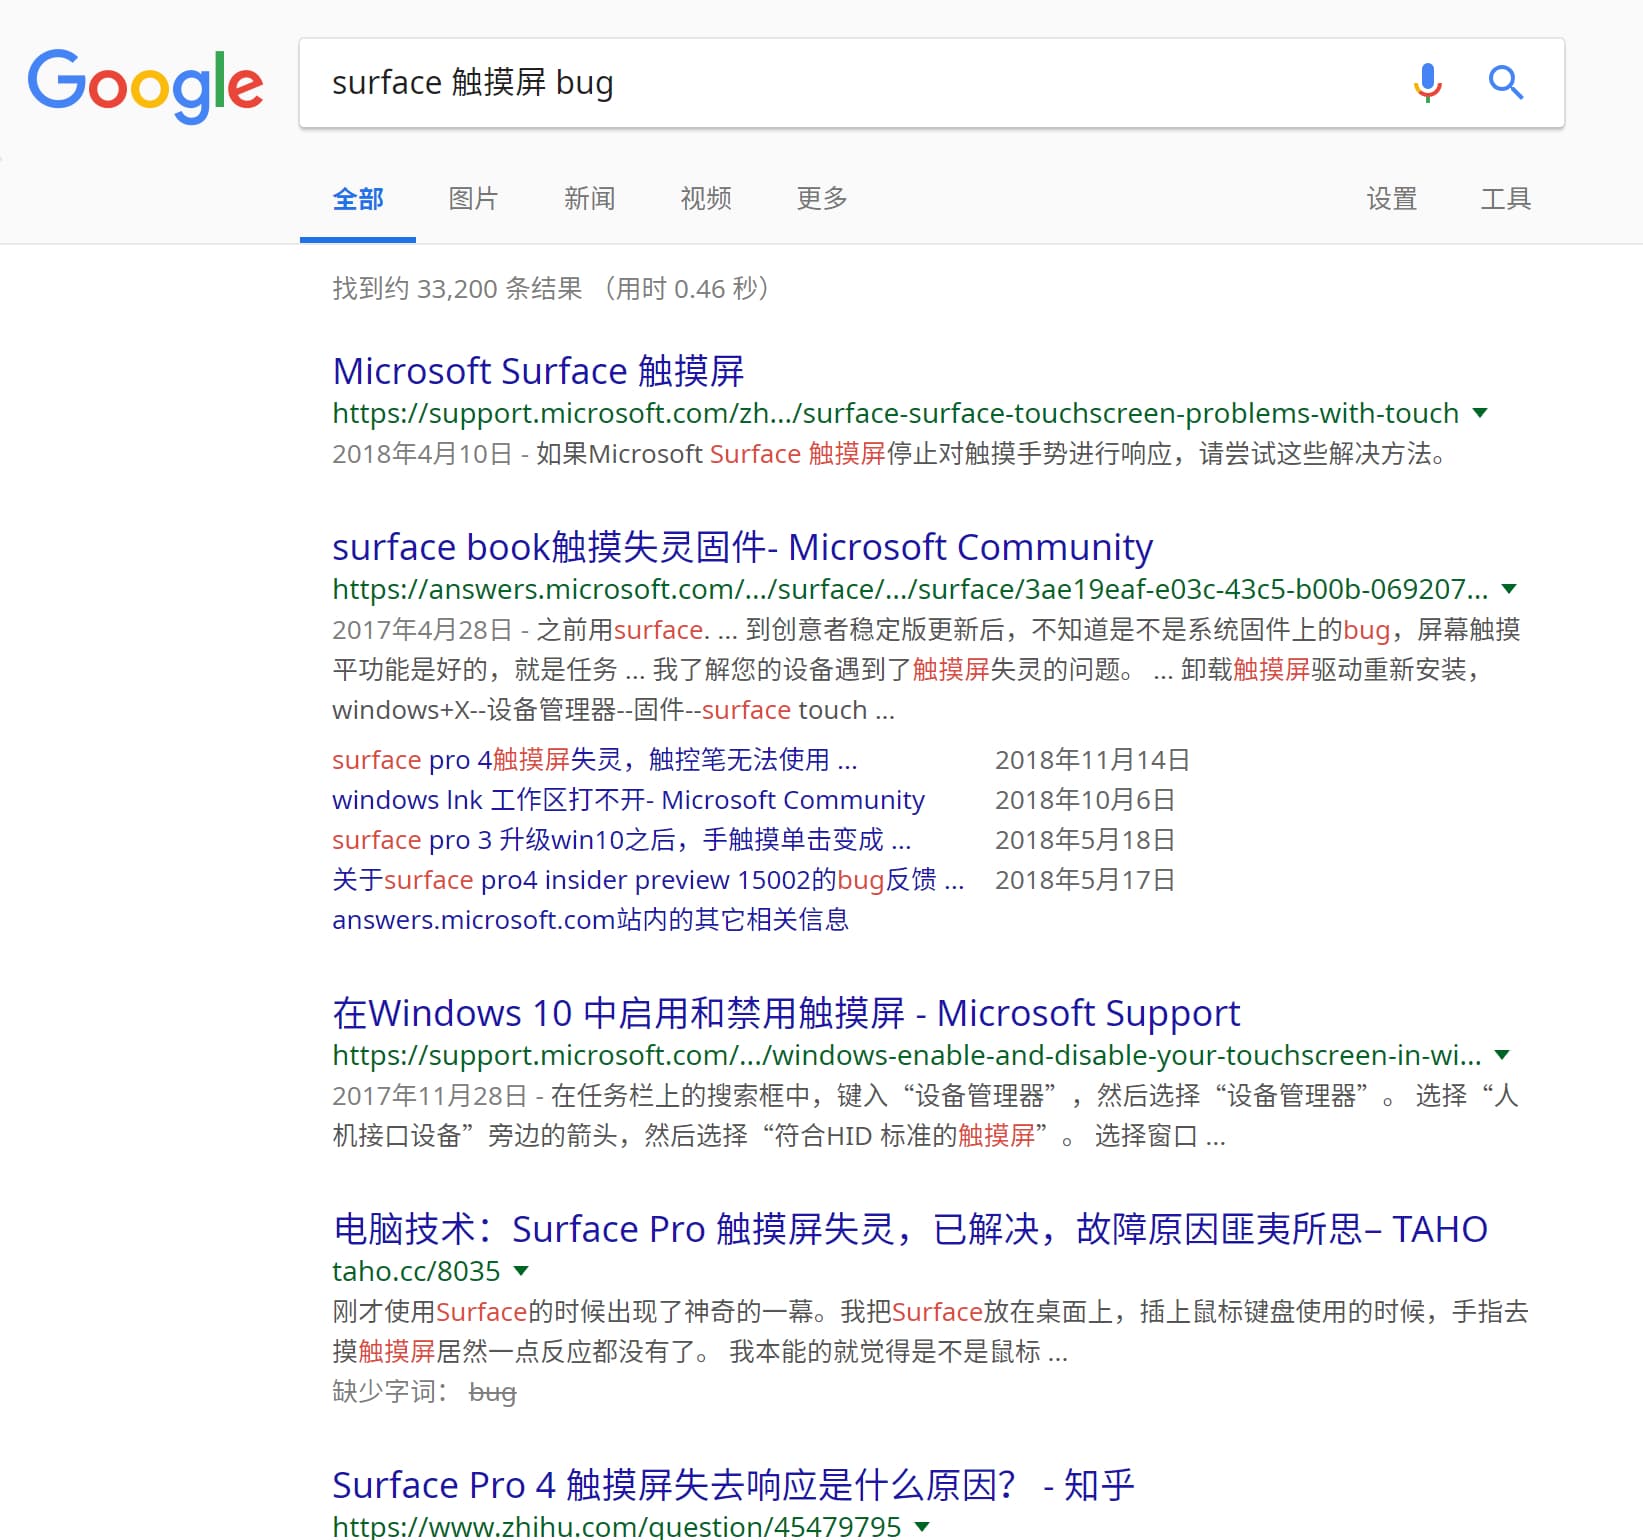Expand the 更多 search categories menu

click(x=820, y=199)
